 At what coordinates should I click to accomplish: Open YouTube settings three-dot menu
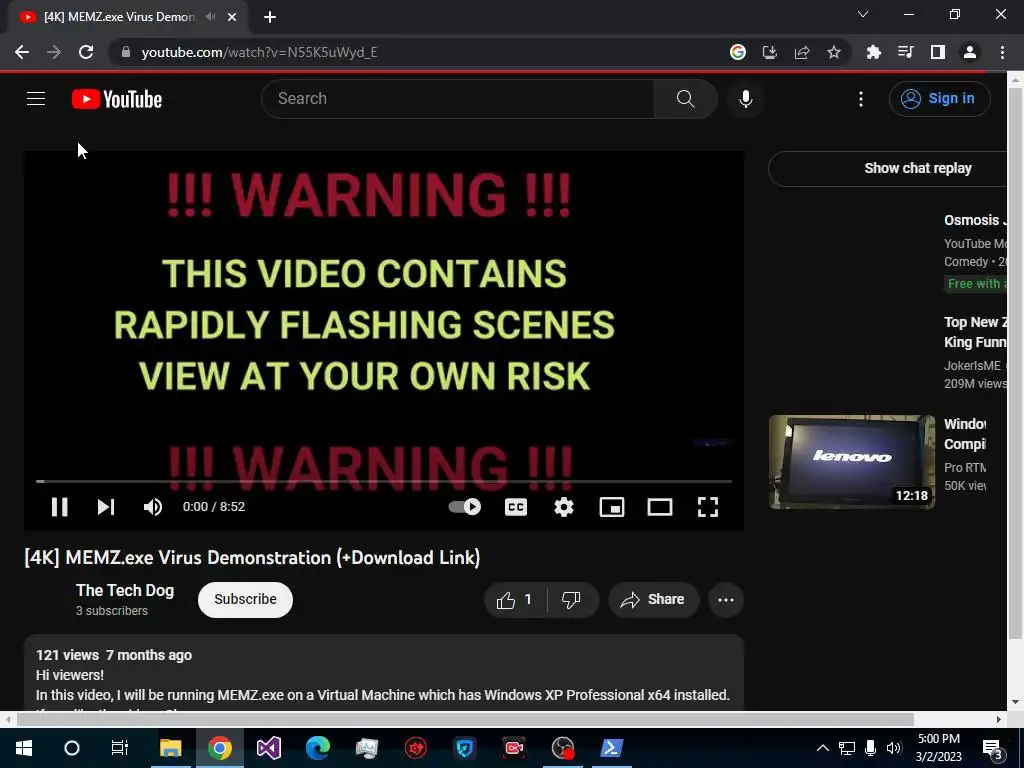click(861, 99)
